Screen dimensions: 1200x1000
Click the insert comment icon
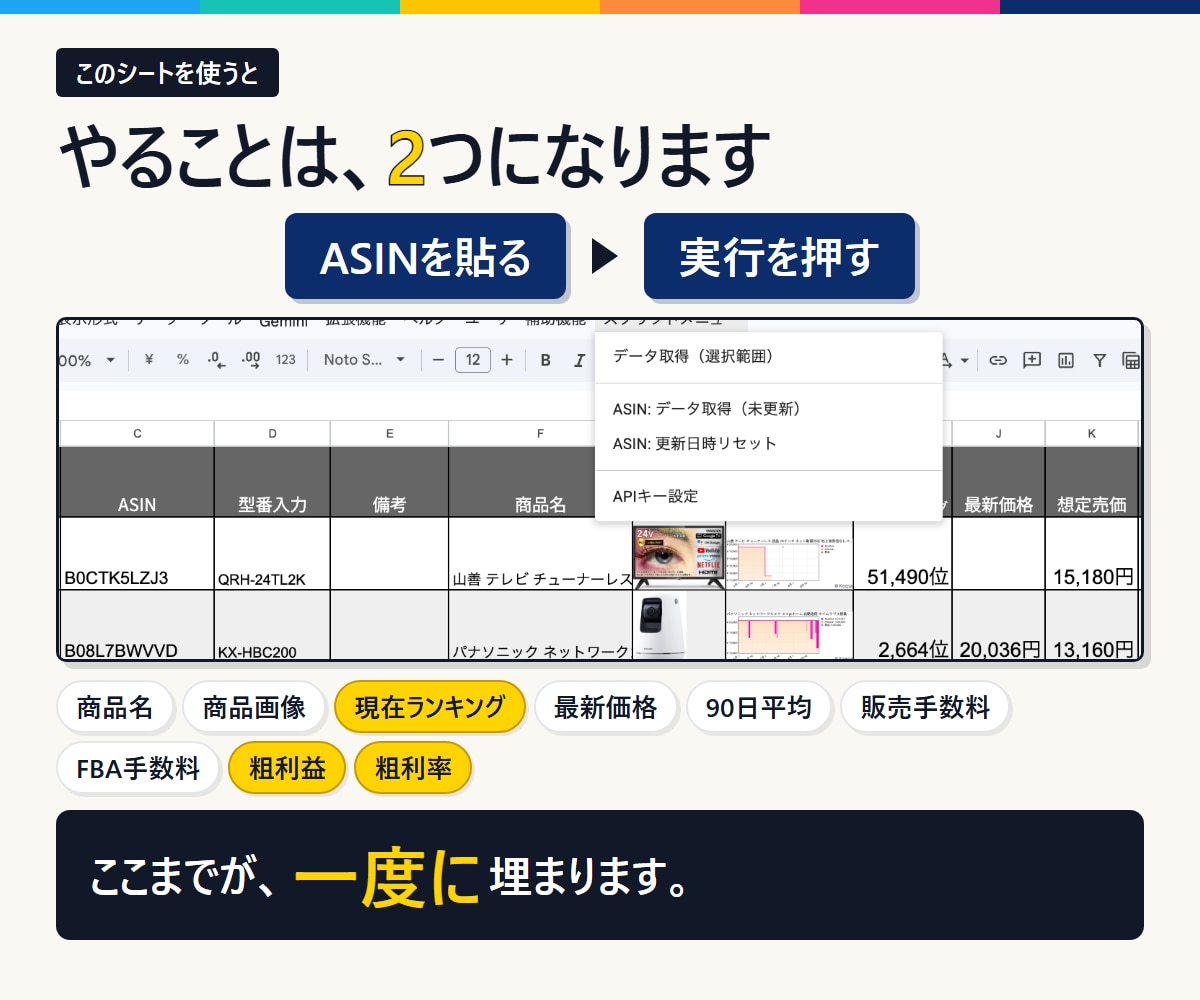coord(1032,360)
